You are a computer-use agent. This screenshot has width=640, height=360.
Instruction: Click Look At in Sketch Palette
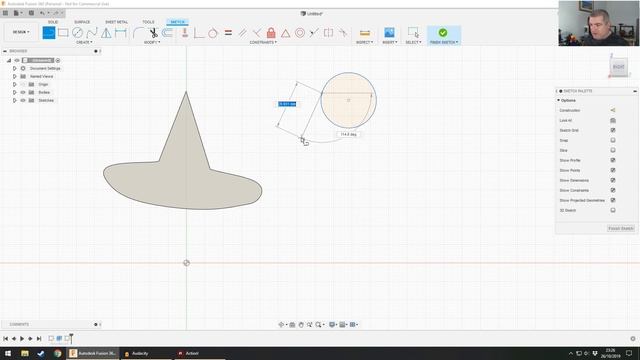pyautogui.click(x=613, y=120)
